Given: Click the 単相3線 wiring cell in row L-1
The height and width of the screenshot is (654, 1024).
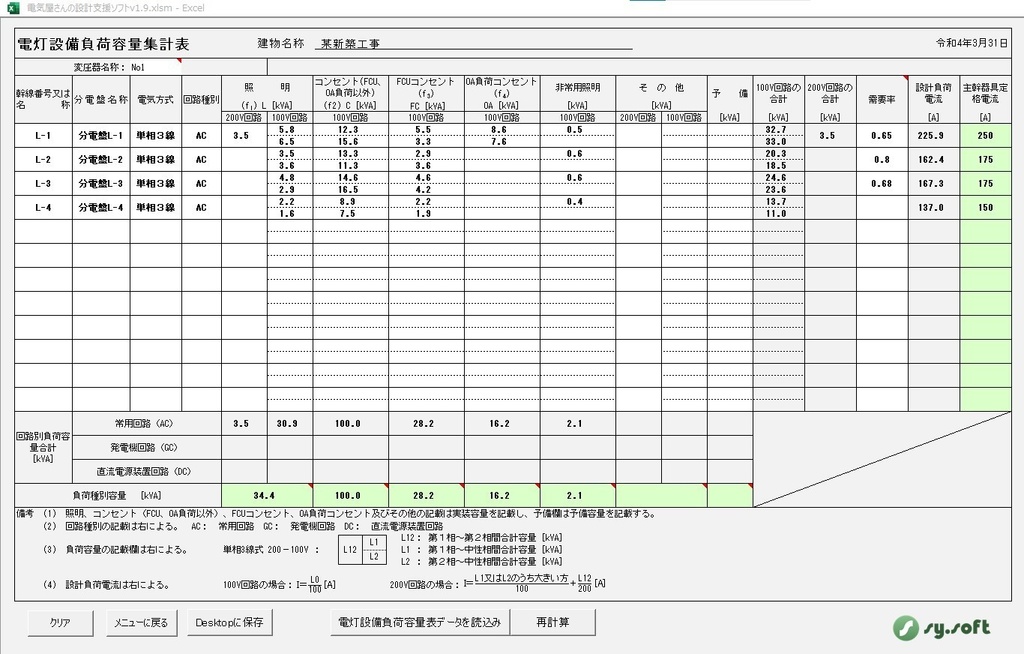Looking at the screenshot, I should click(x=157, y=135).
